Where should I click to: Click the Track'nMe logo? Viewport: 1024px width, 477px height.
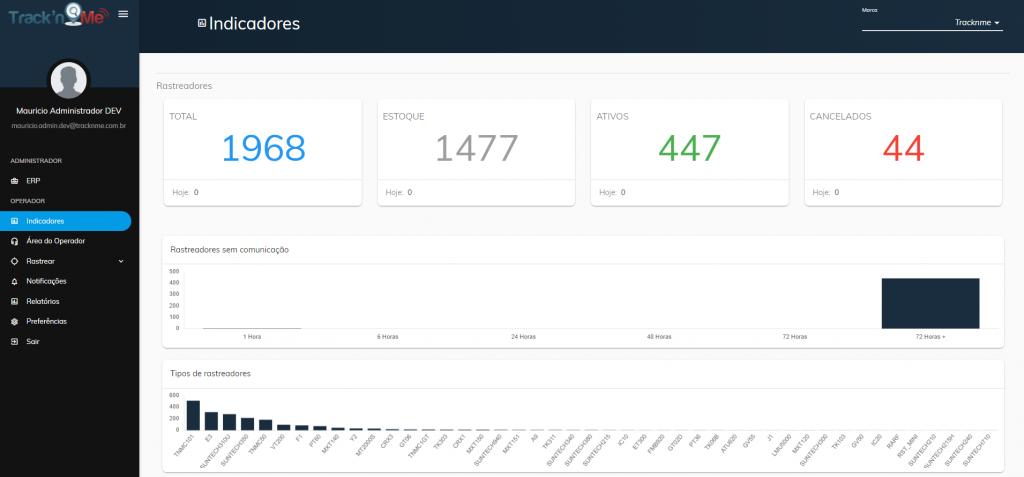pos(57,16)
